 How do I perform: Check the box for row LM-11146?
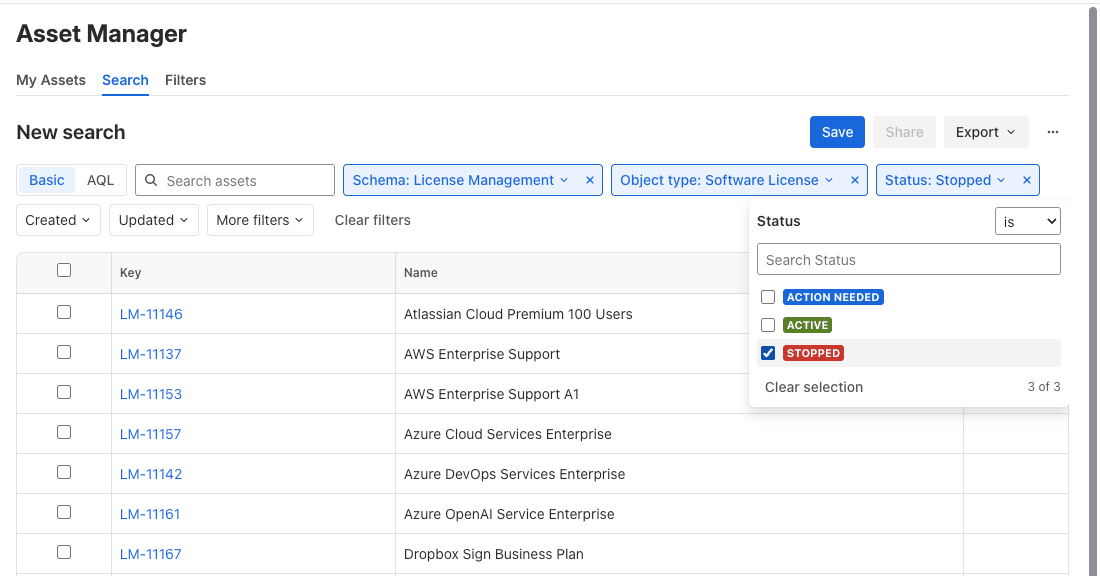(x=64, y=312)
